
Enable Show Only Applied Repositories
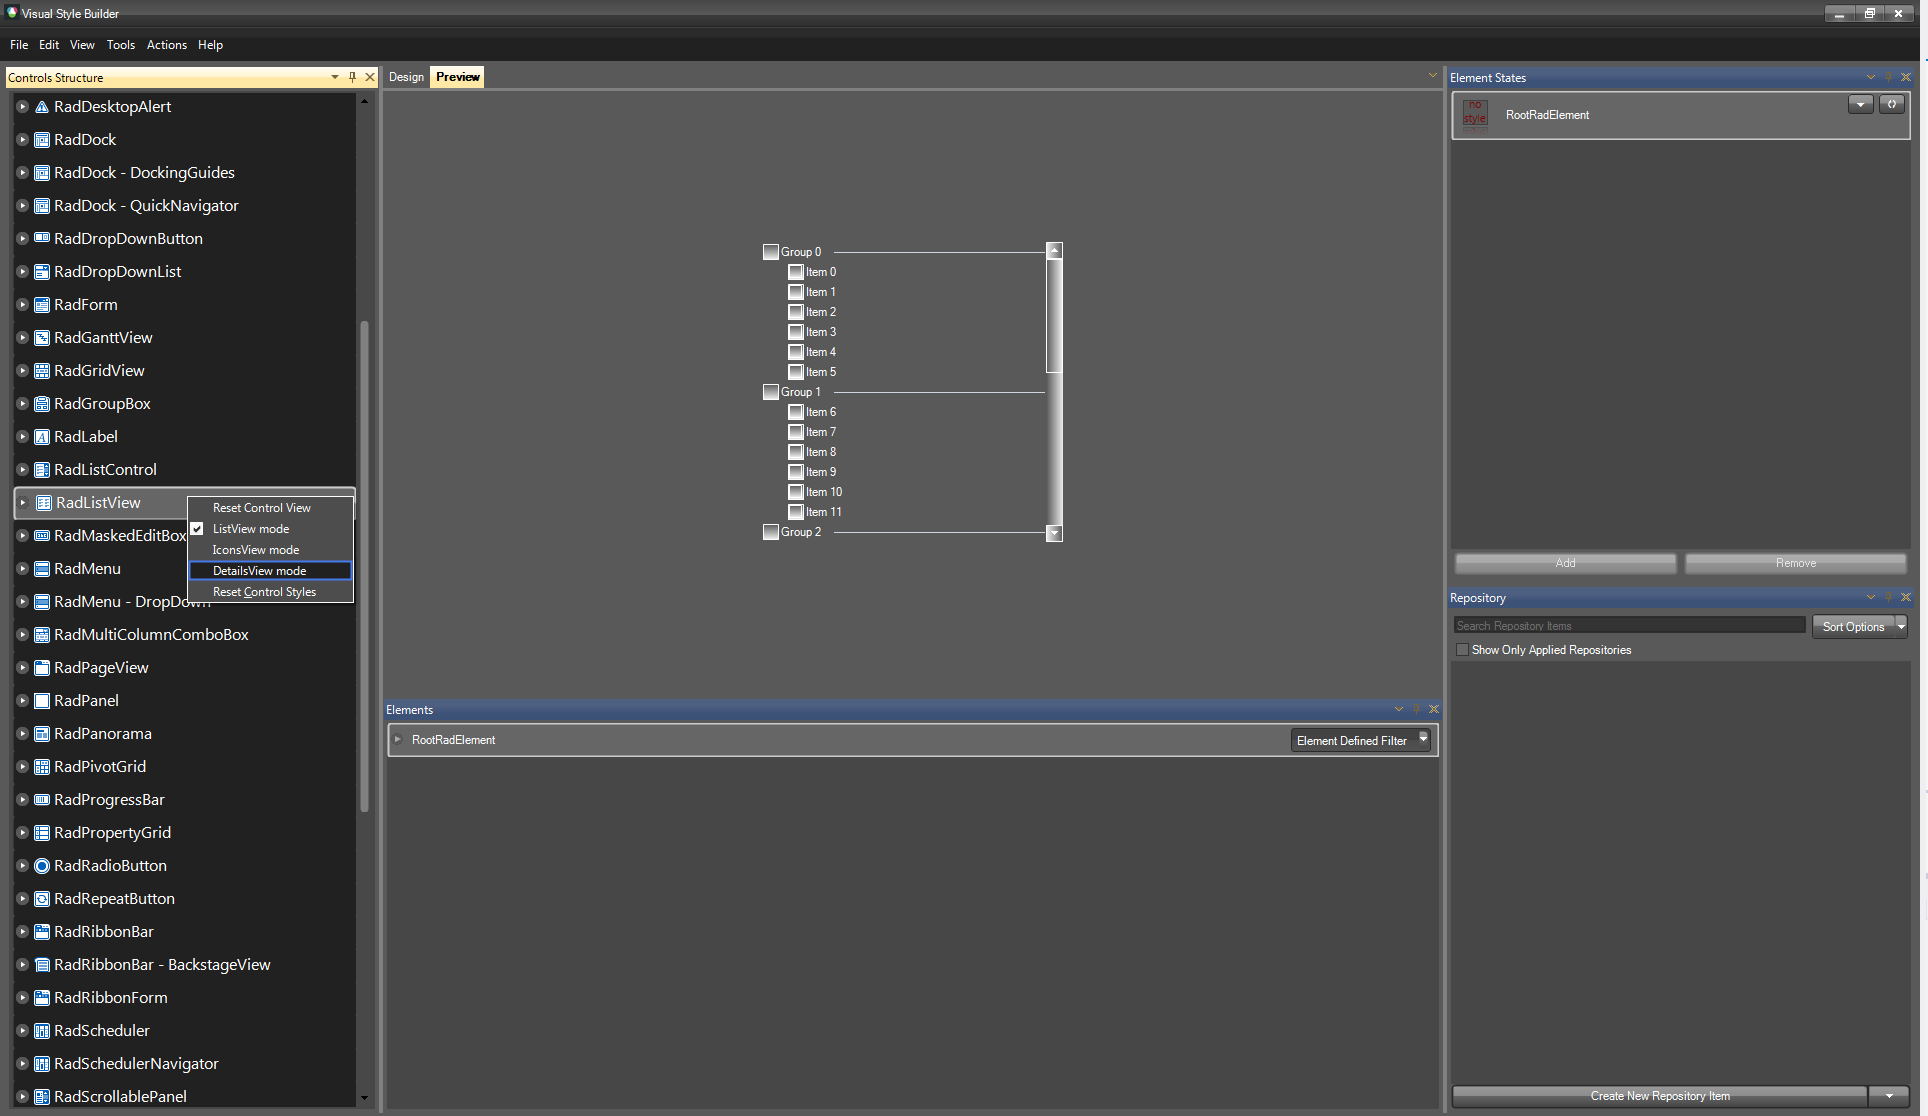coord(1463,650)
